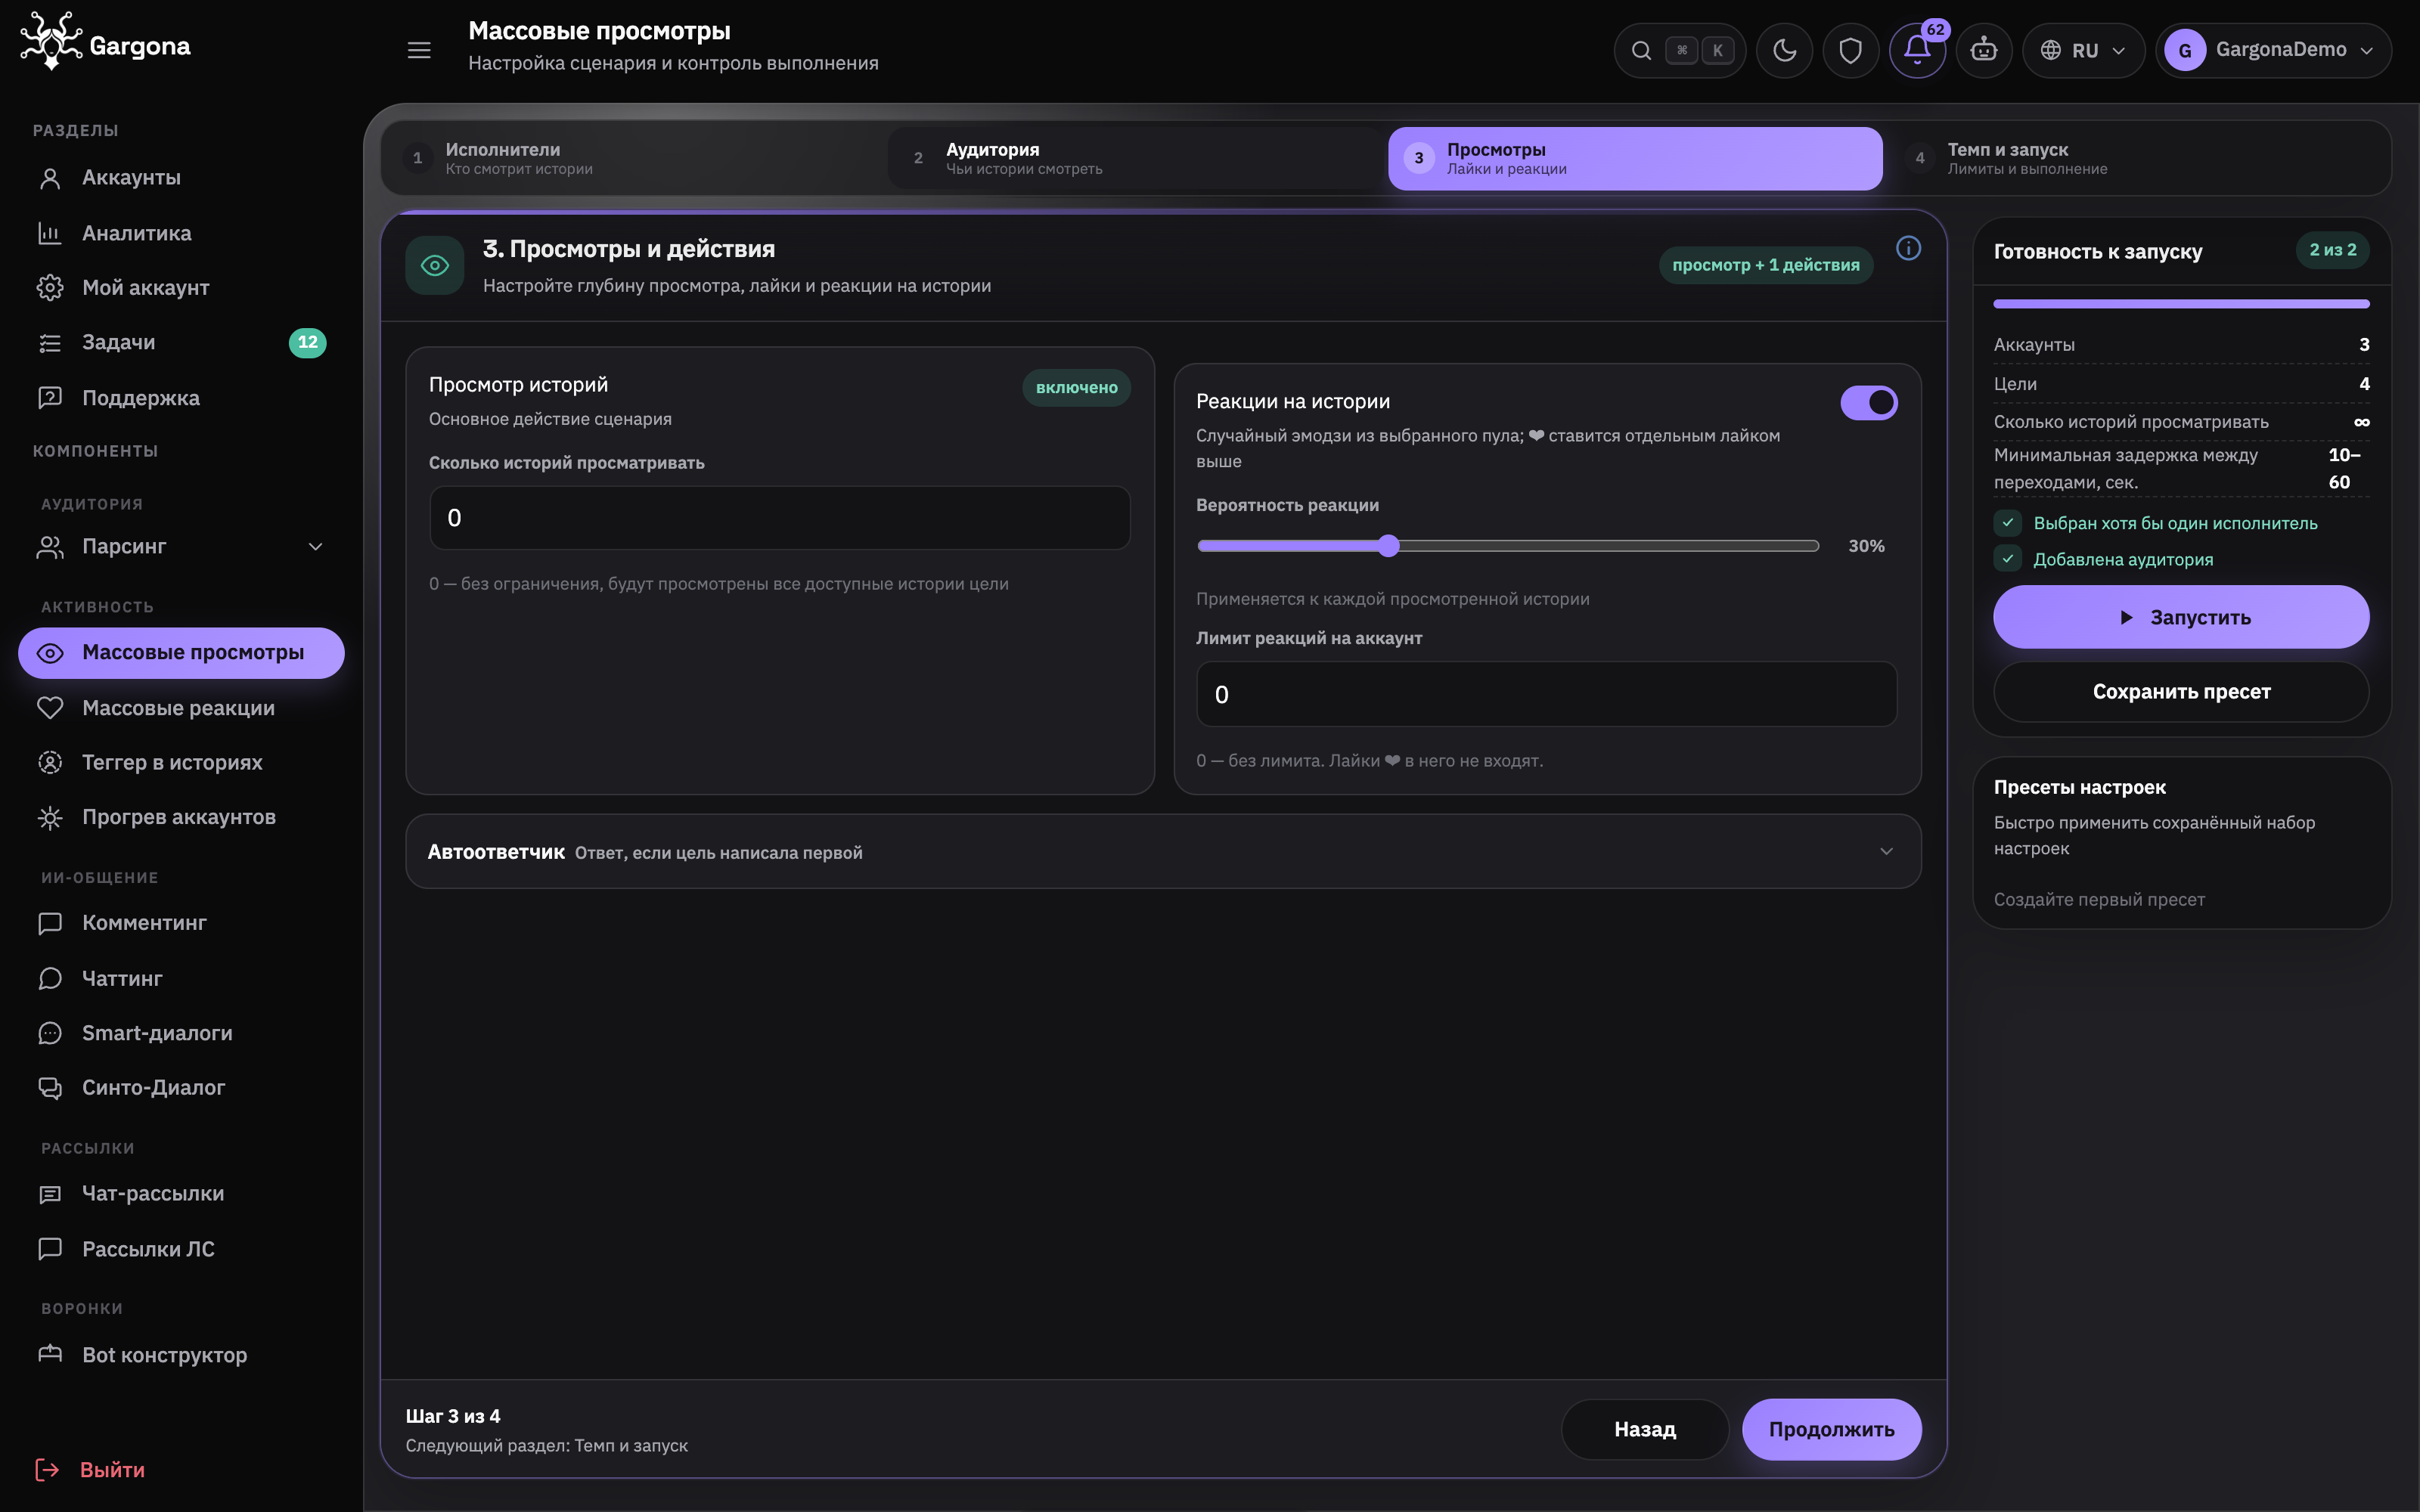Go to Мой аккаунт settings
The height and width of the screenshot is (1512, 2420).
click(181, 288)
